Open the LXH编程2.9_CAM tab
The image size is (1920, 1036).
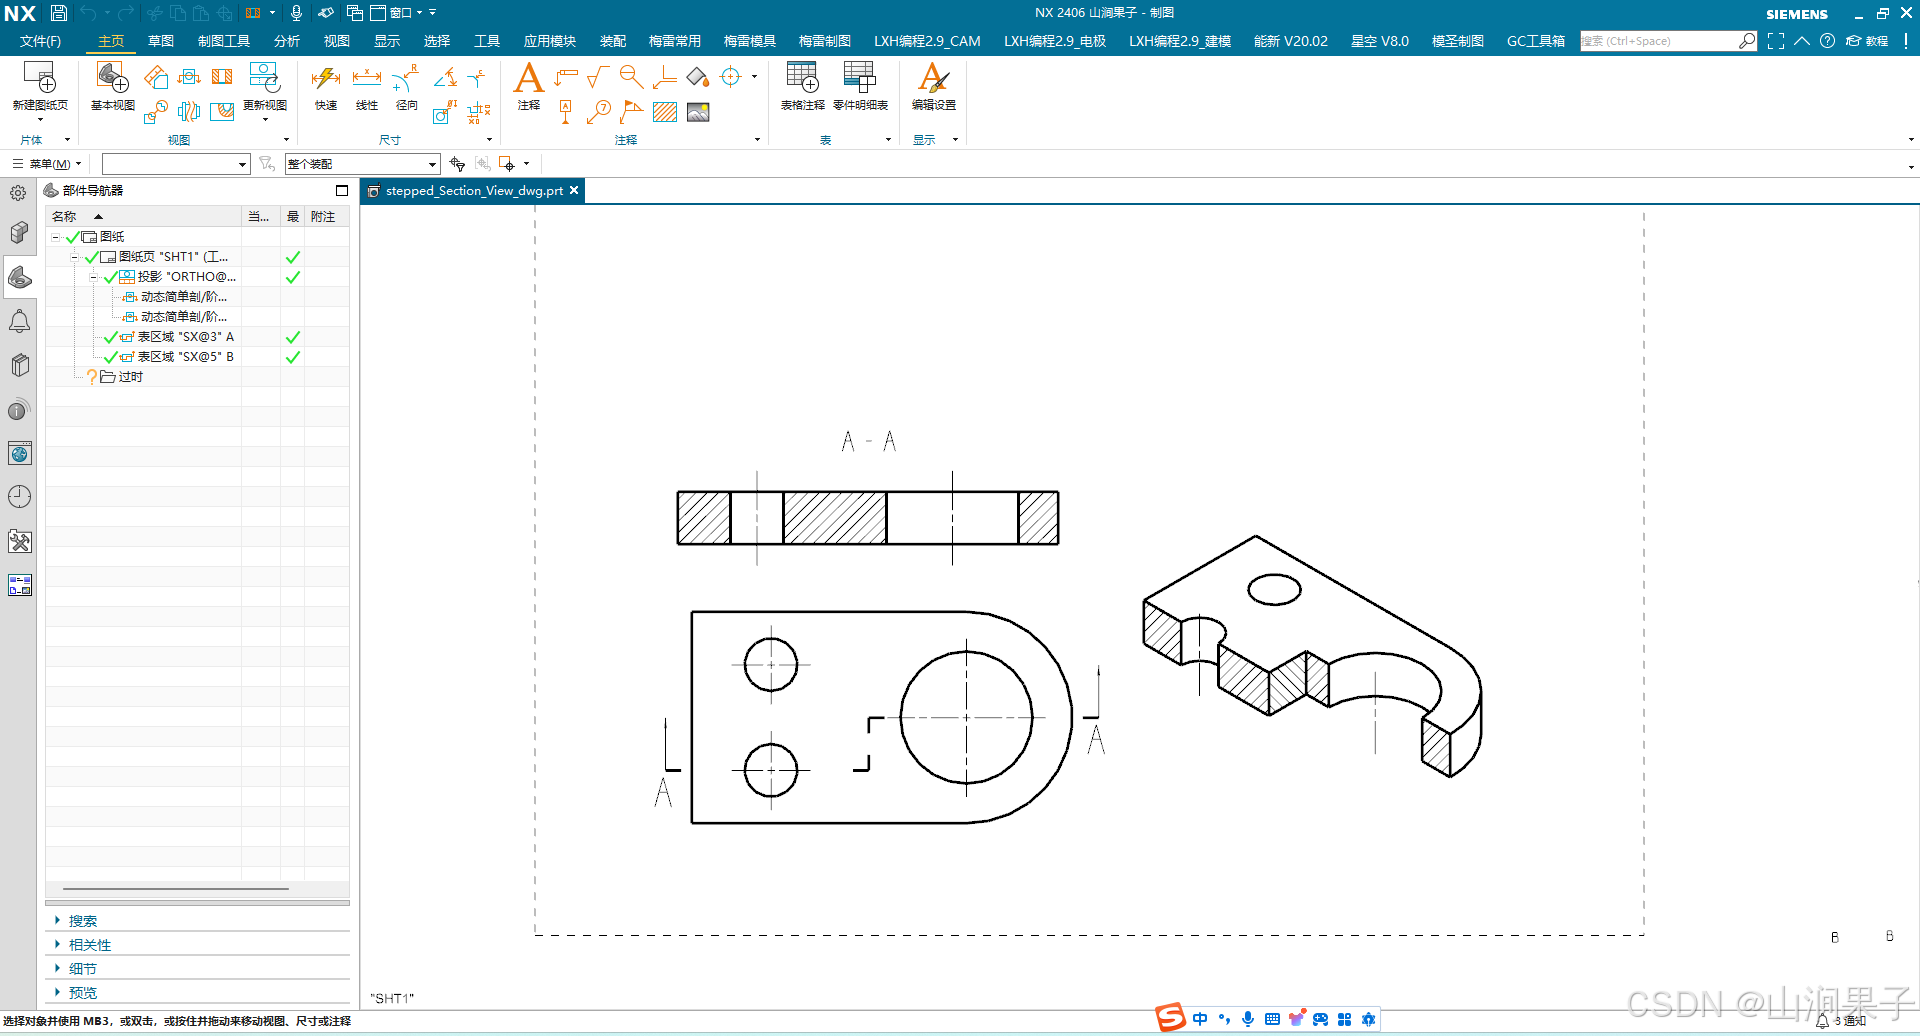pos(927,41)
